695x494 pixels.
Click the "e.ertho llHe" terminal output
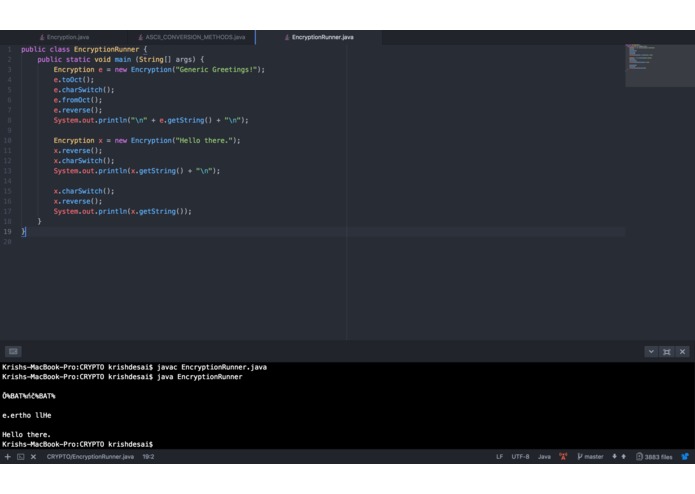tap(27, 415)
